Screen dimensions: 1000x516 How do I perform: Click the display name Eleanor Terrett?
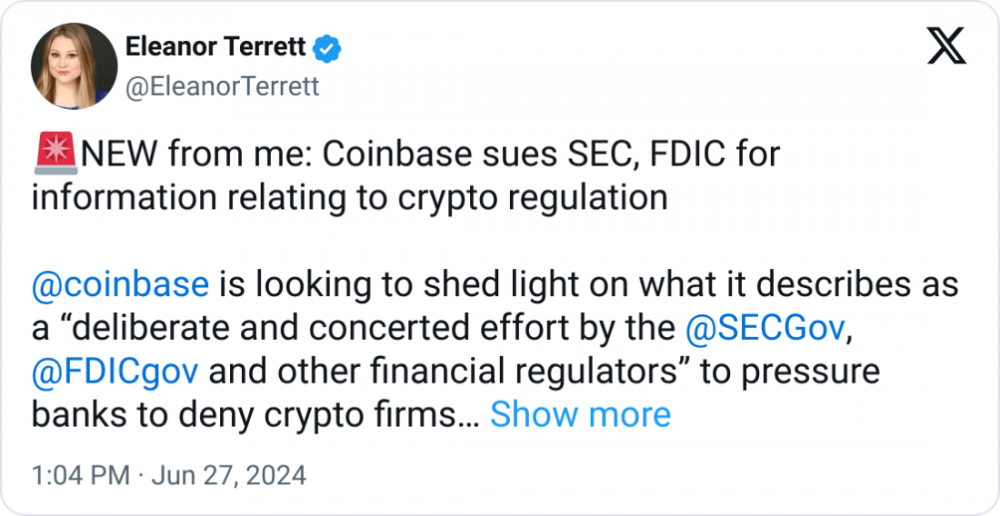tap(216, 47)
